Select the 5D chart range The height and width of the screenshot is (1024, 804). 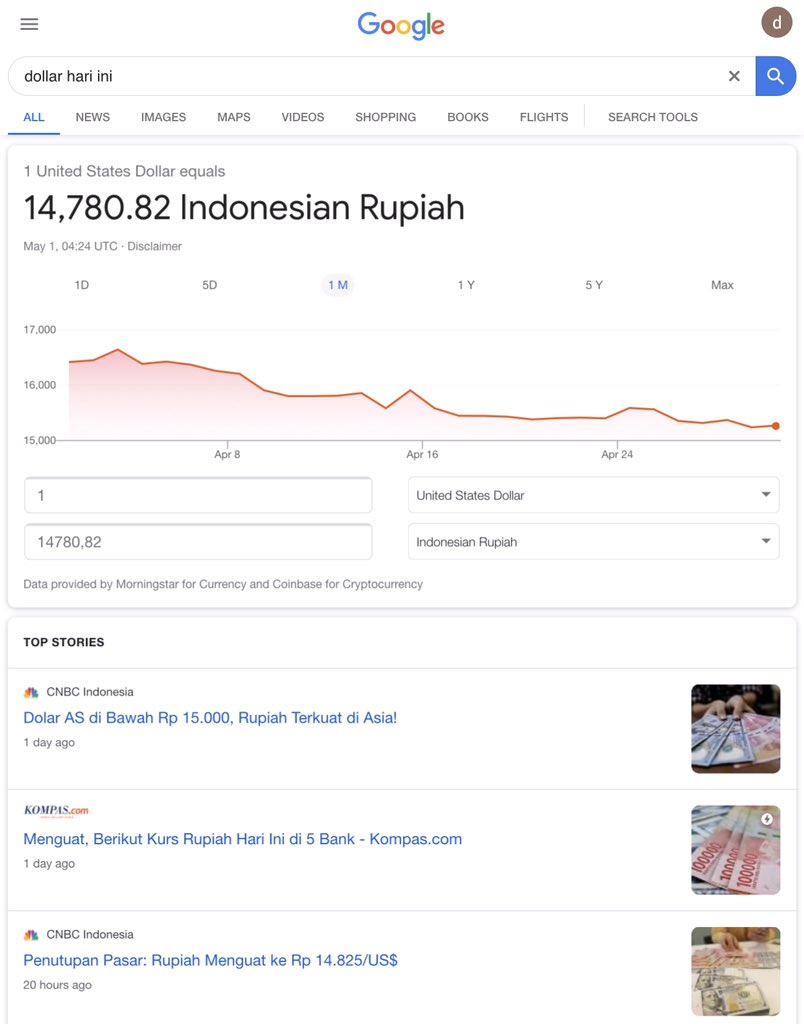(210, 285)
